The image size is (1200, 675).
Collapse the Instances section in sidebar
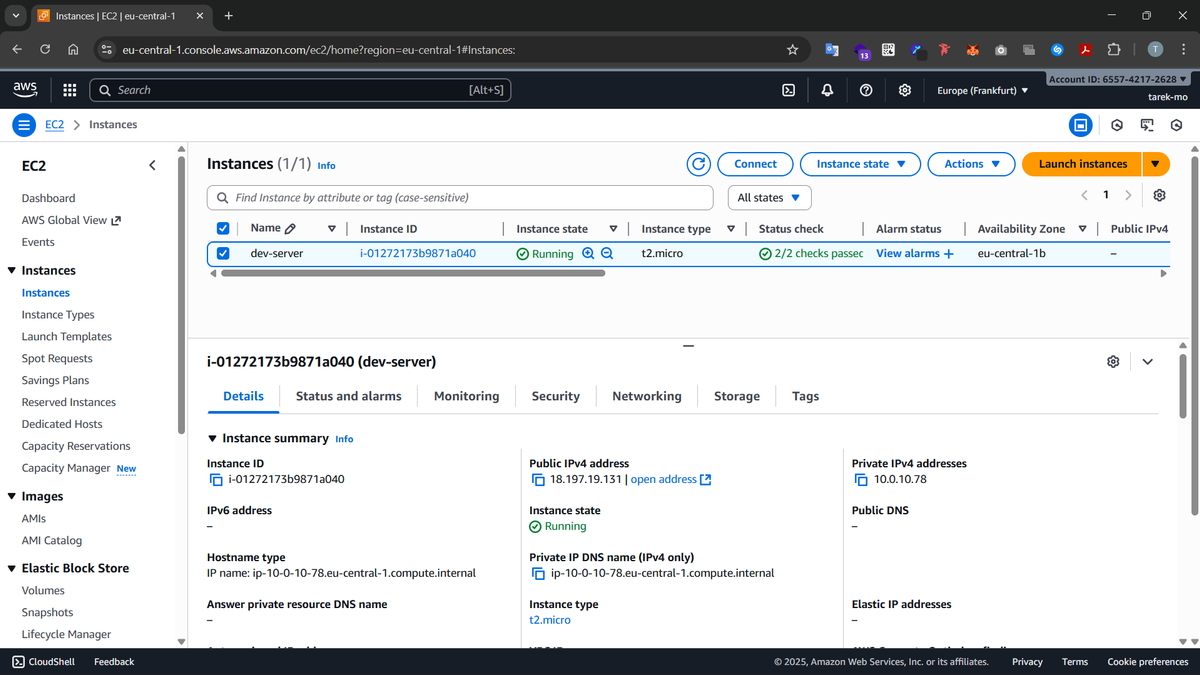[x=12, y=270]
